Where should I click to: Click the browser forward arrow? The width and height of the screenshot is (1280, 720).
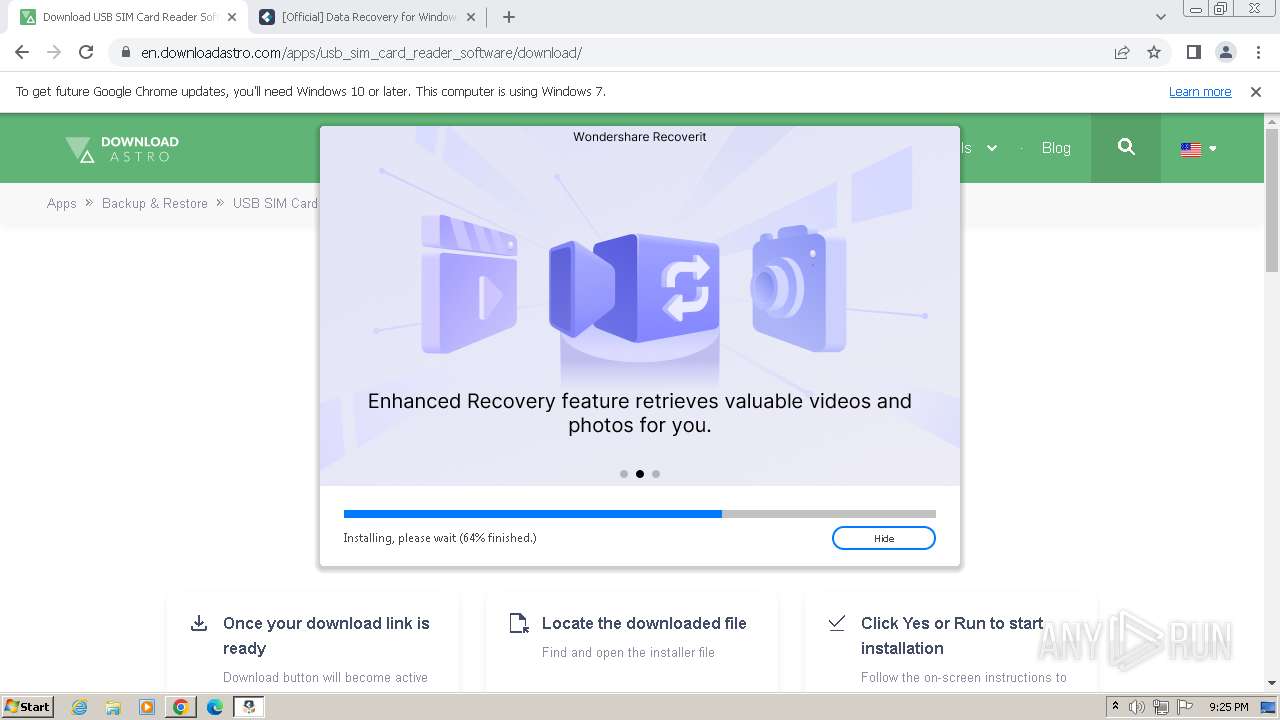pos(54,52)
